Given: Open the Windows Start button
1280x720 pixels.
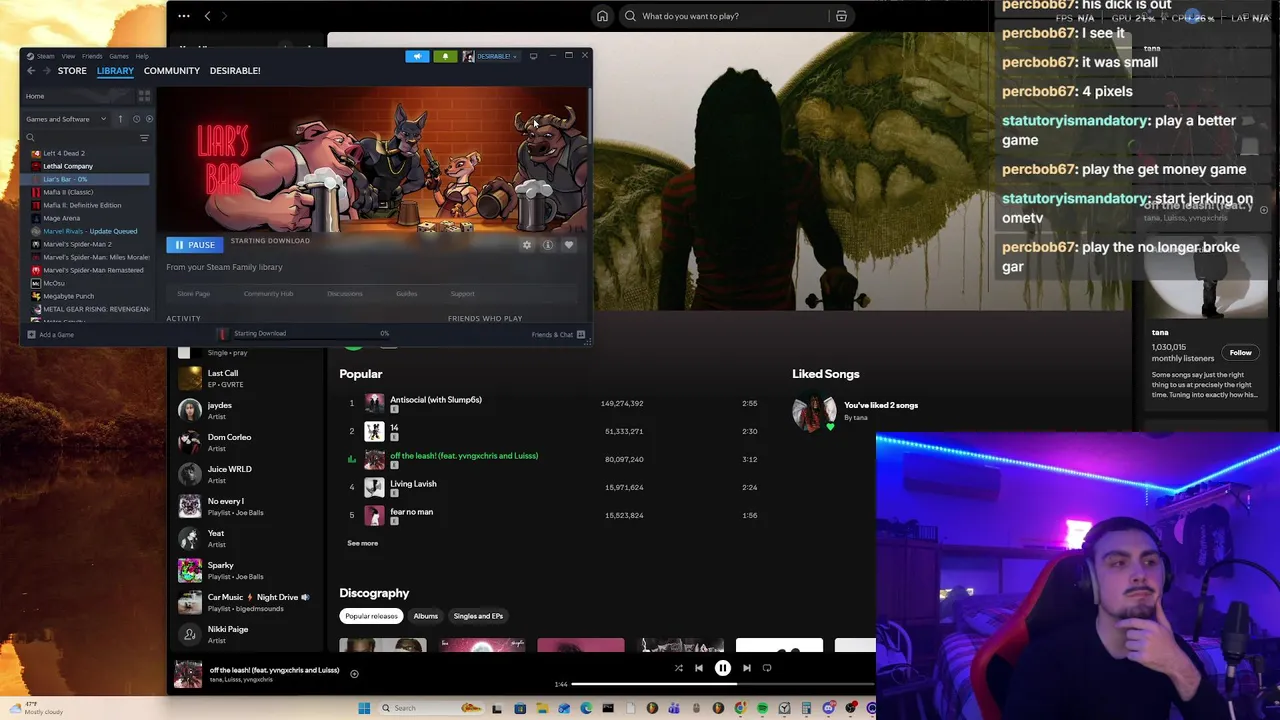Looking at the screenshot, I should 365,708.
